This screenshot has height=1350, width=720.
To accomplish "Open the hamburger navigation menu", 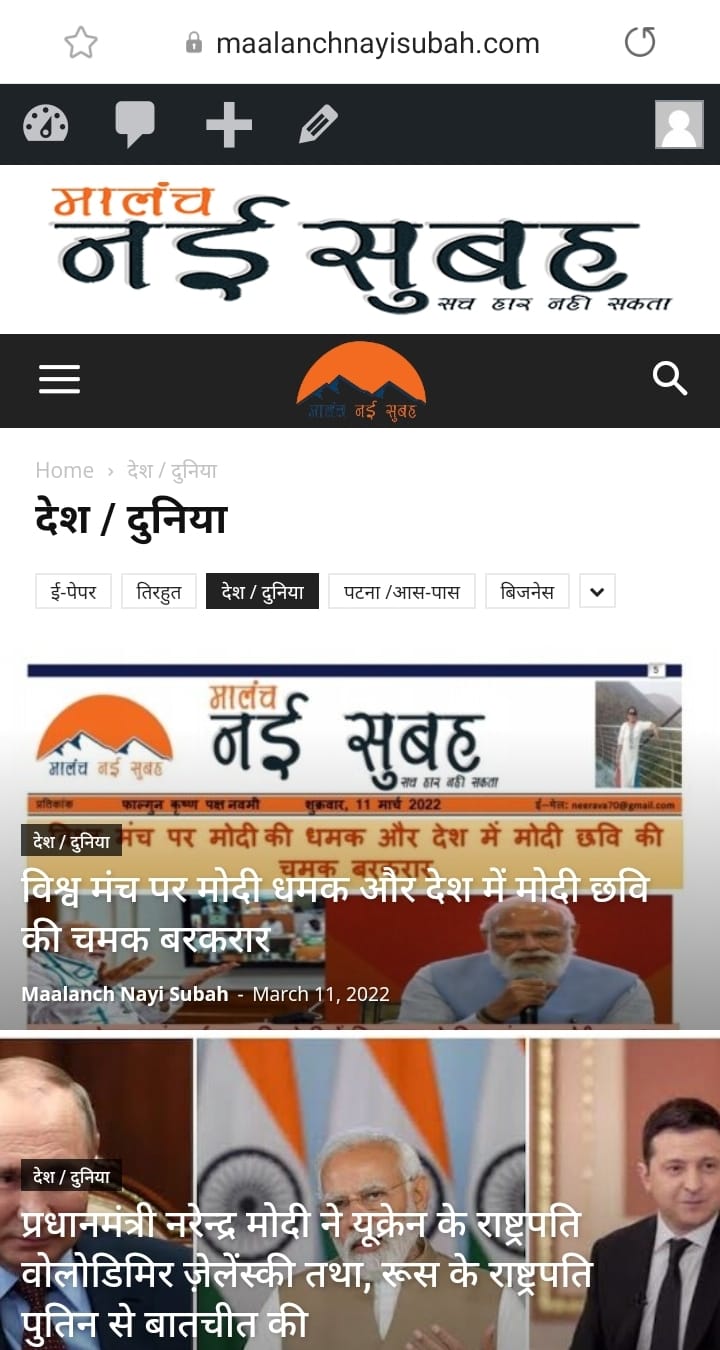I will [x=59, y=379].
